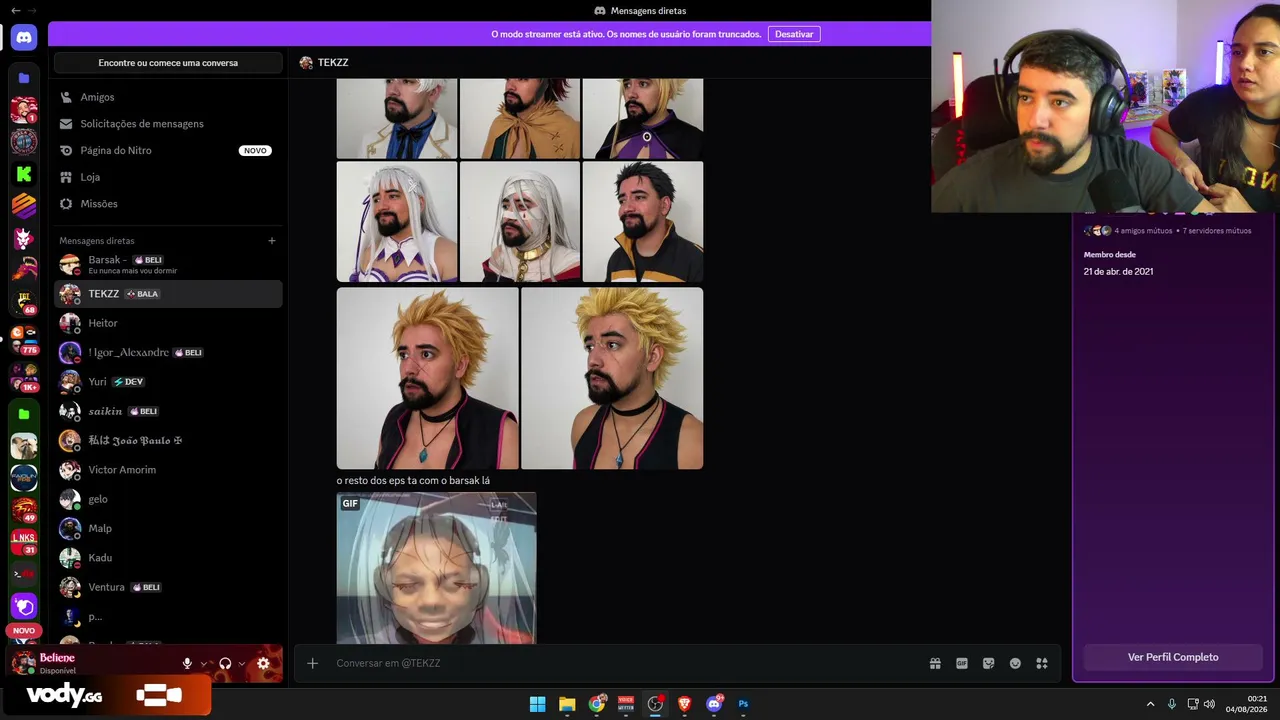This screenshot has height=720, width=1280.
Task: Click the taskbar microphone tray icon
Action: tap(1172, 704)
